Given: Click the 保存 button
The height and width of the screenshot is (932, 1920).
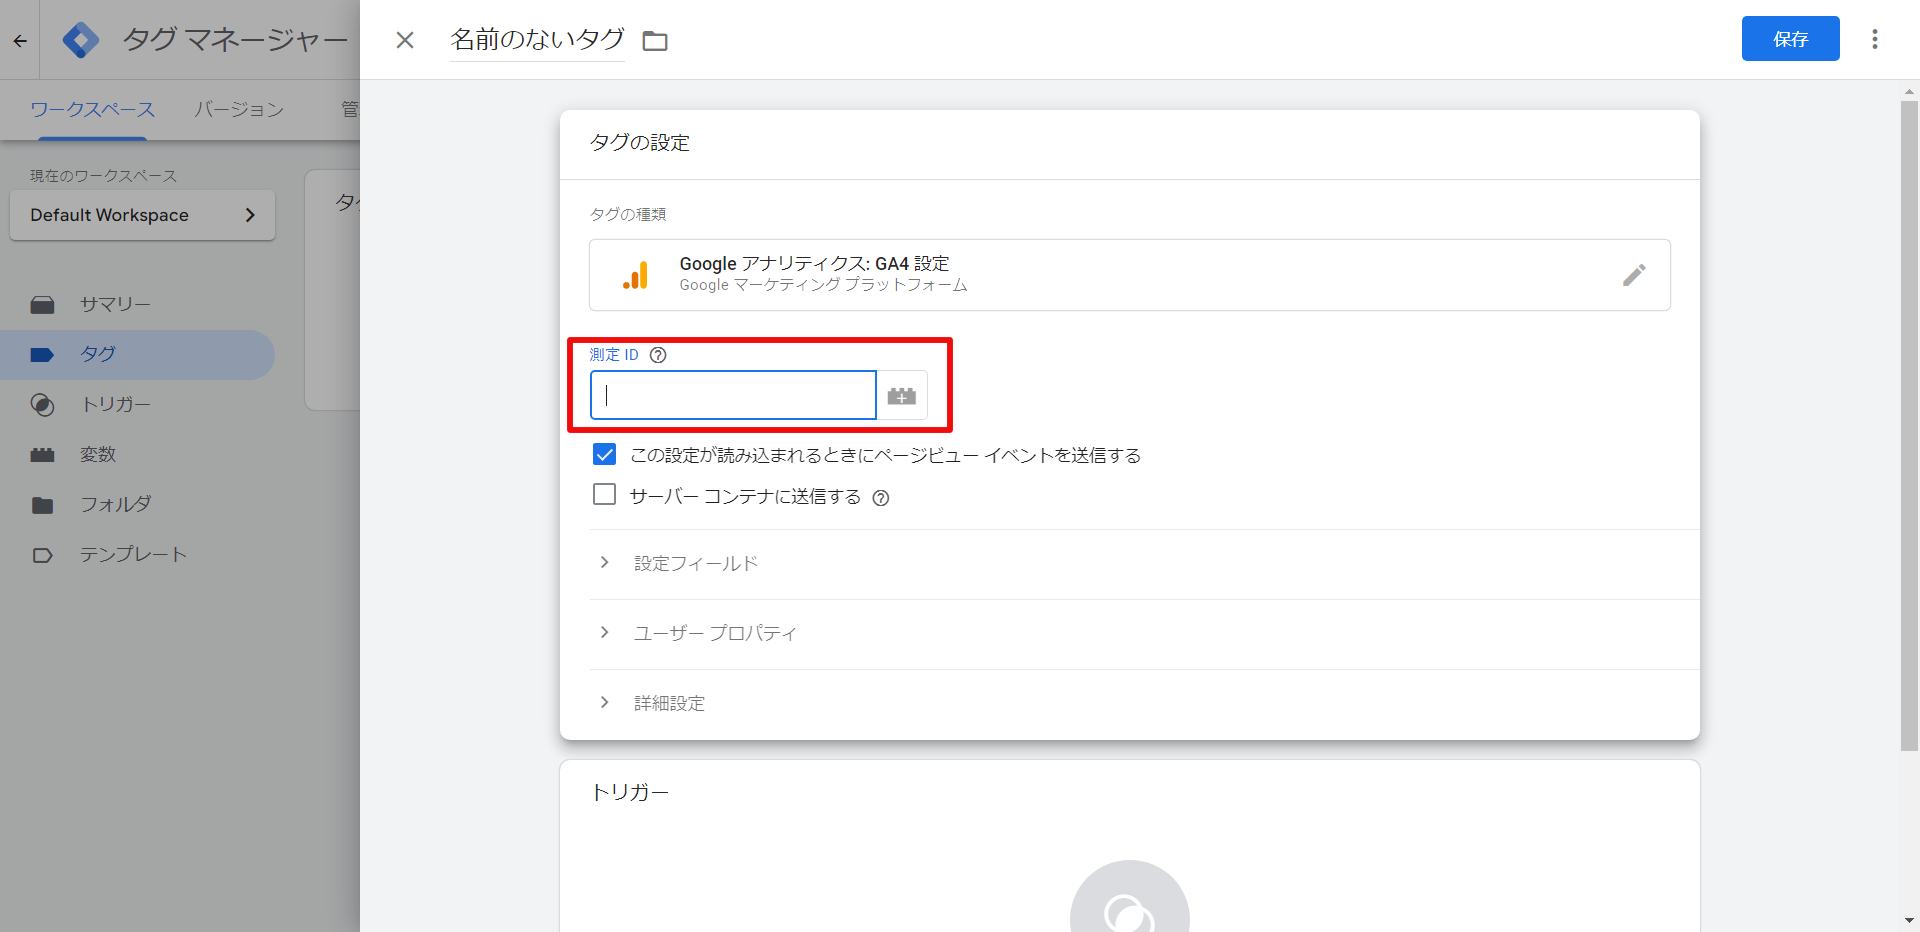Looking at the screenshot, I should [1789, 39].
